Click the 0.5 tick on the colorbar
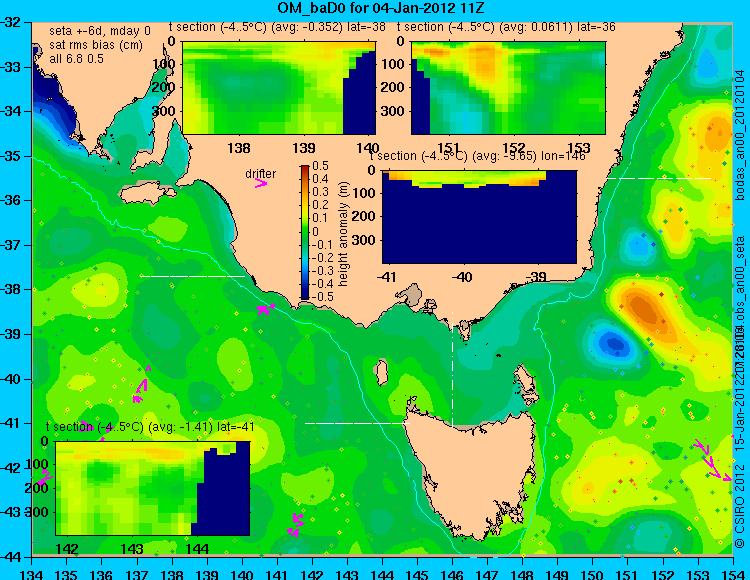This screenshot has width=750, height=580. coord(320,166)
